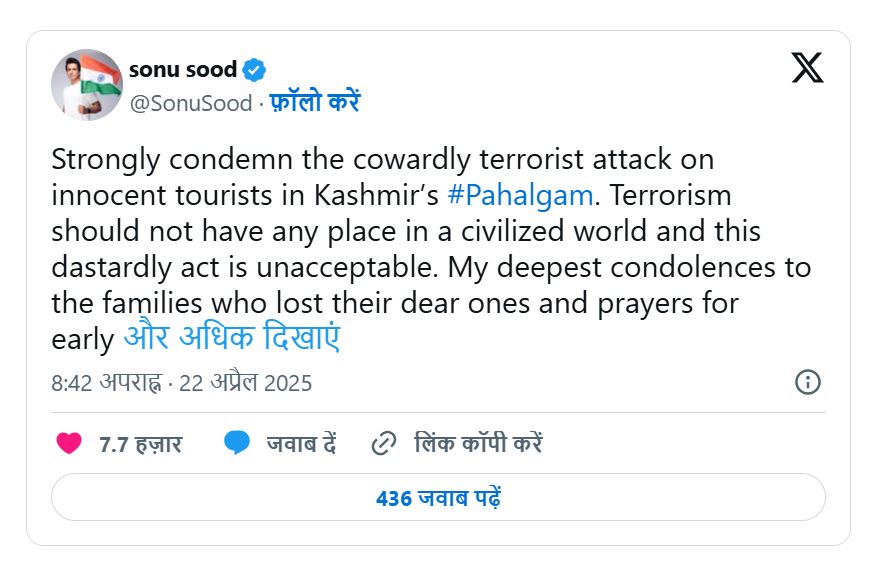This screenshot has width=879, height=564.
Task: Expand tweet with और अधिक दिखाएं
Action: (x=231, y=338)
